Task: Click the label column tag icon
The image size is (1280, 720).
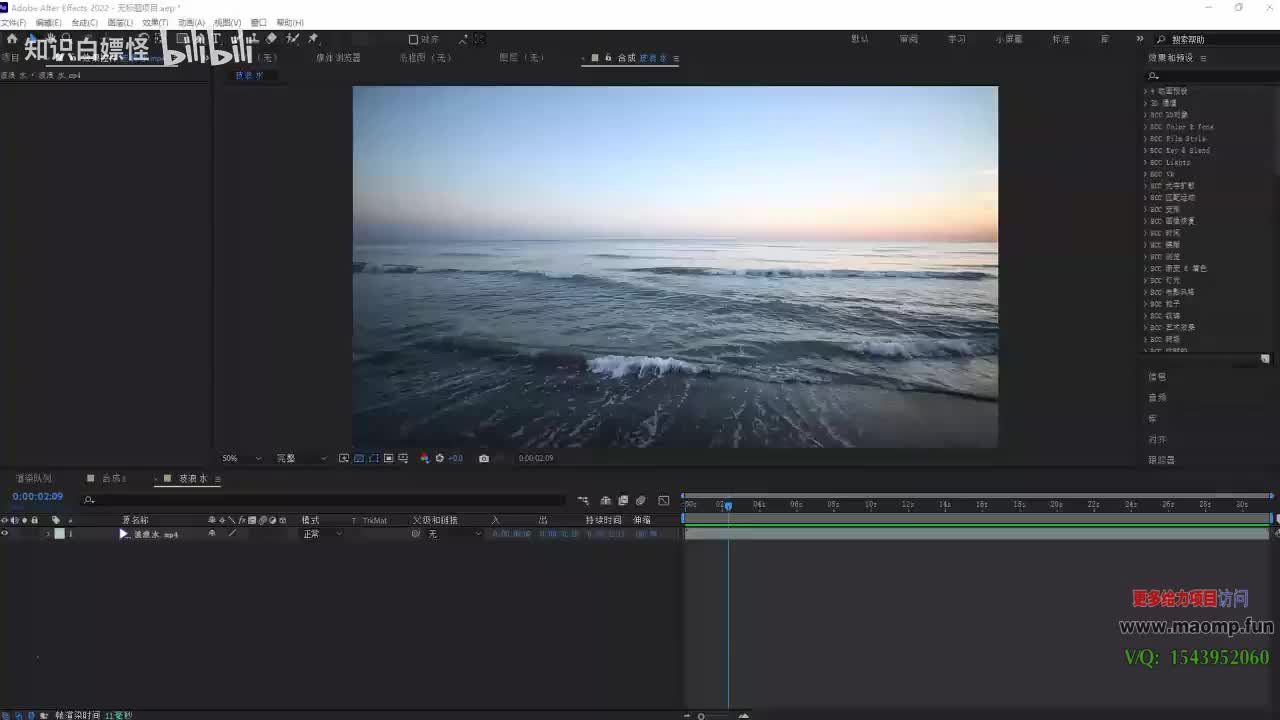Action: 56,520
